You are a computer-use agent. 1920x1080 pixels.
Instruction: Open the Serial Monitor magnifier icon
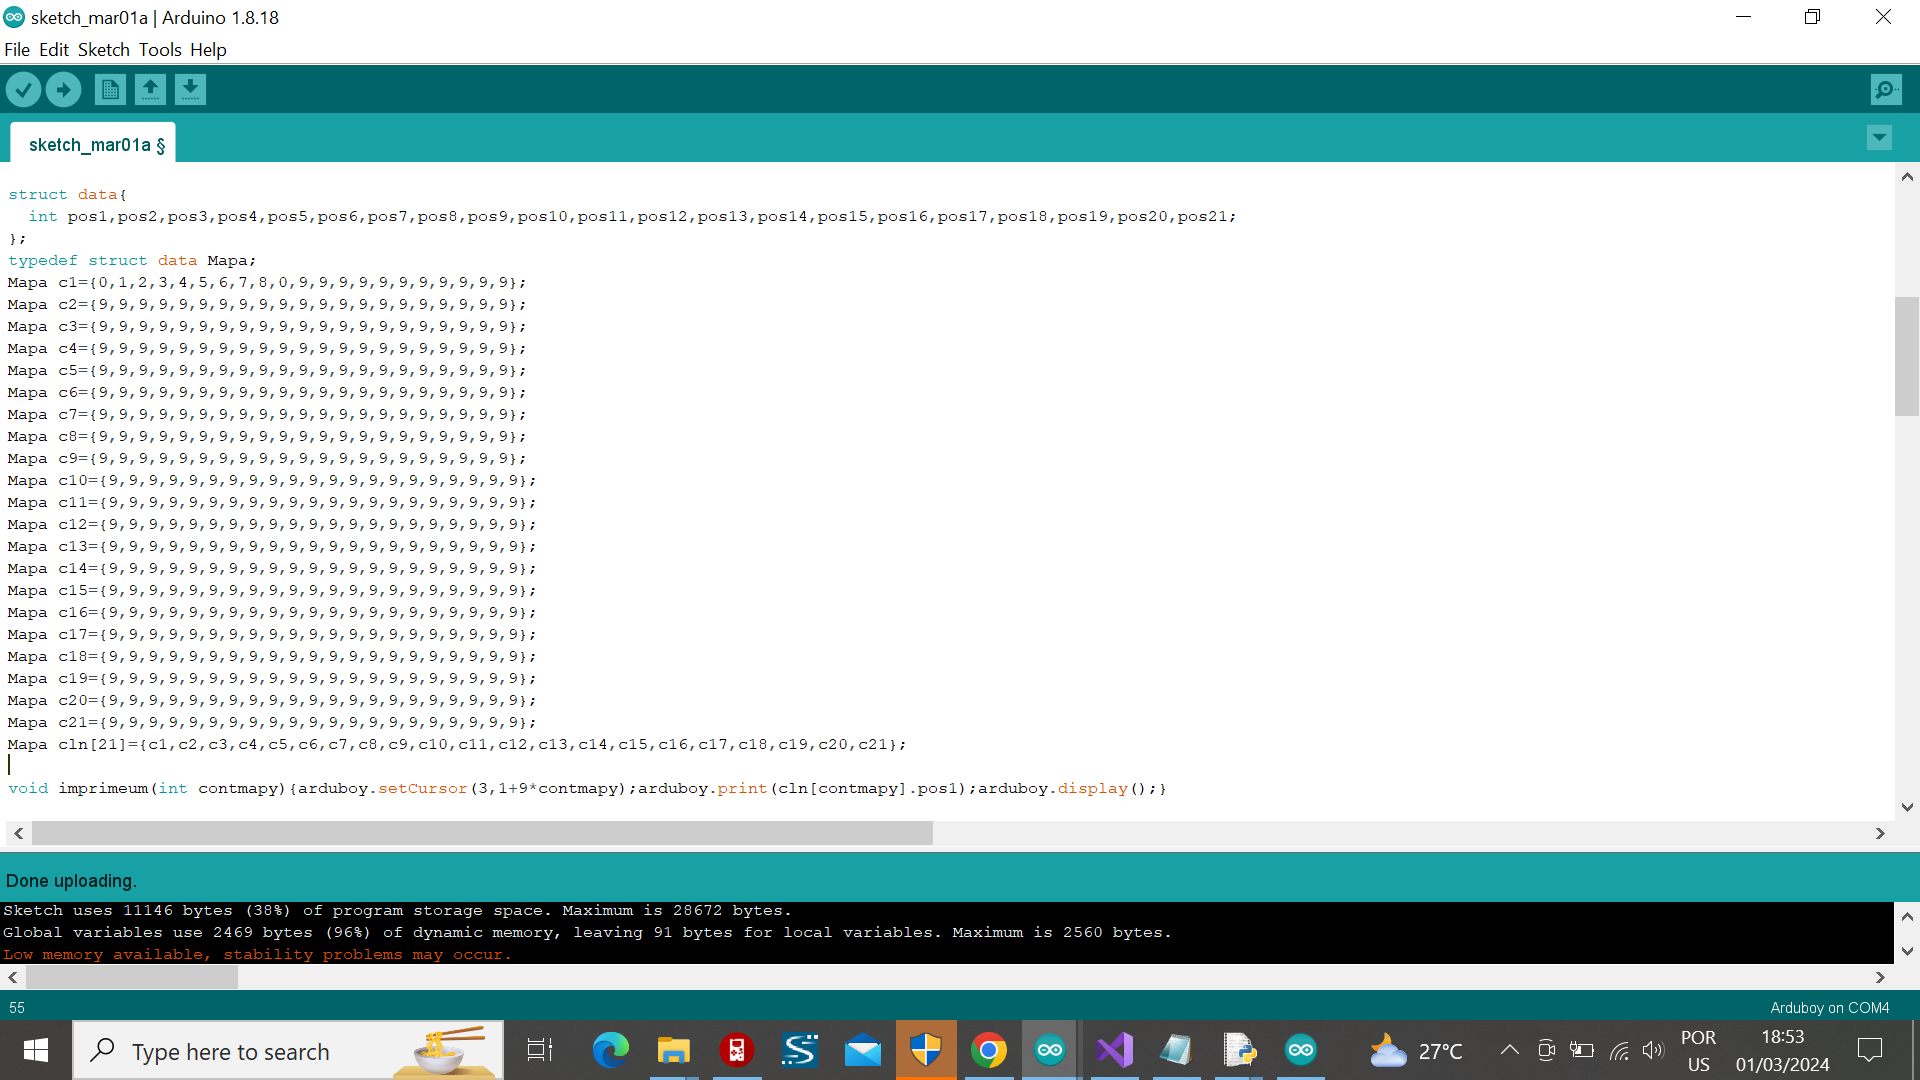pos(1885,90)
